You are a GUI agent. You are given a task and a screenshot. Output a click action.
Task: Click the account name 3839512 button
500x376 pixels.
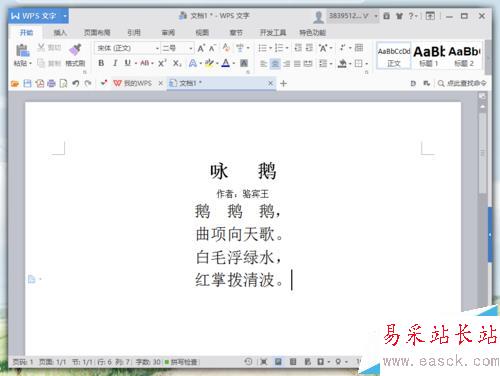click(352, 16)
